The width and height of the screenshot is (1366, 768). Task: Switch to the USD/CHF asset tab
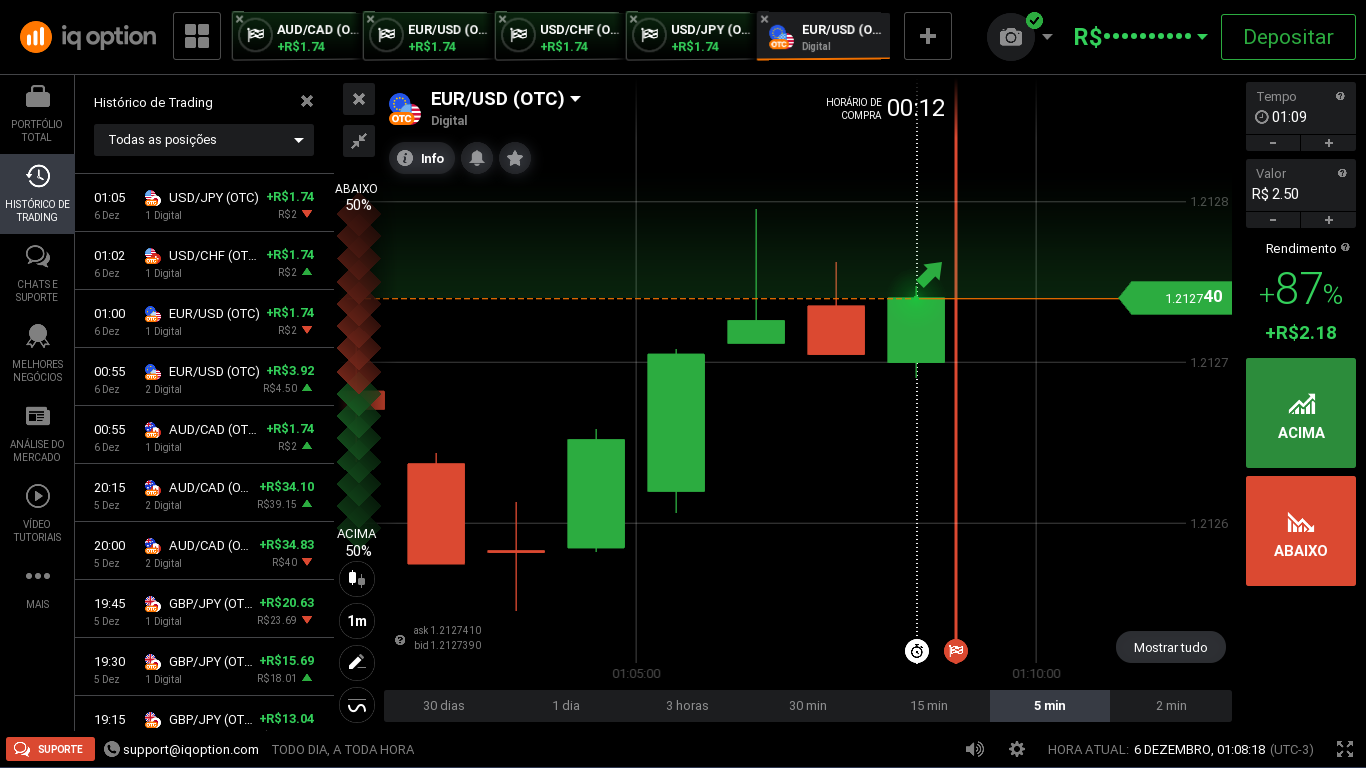[x=561, y=37]
